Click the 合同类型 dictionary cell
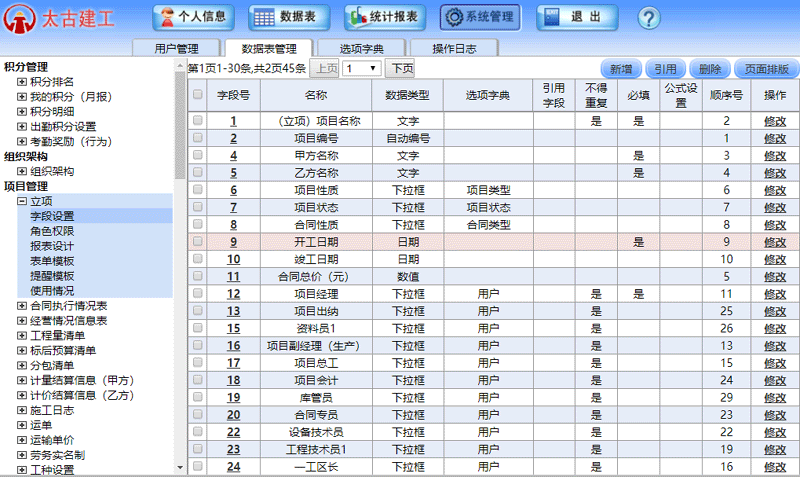 click(488, 225)
